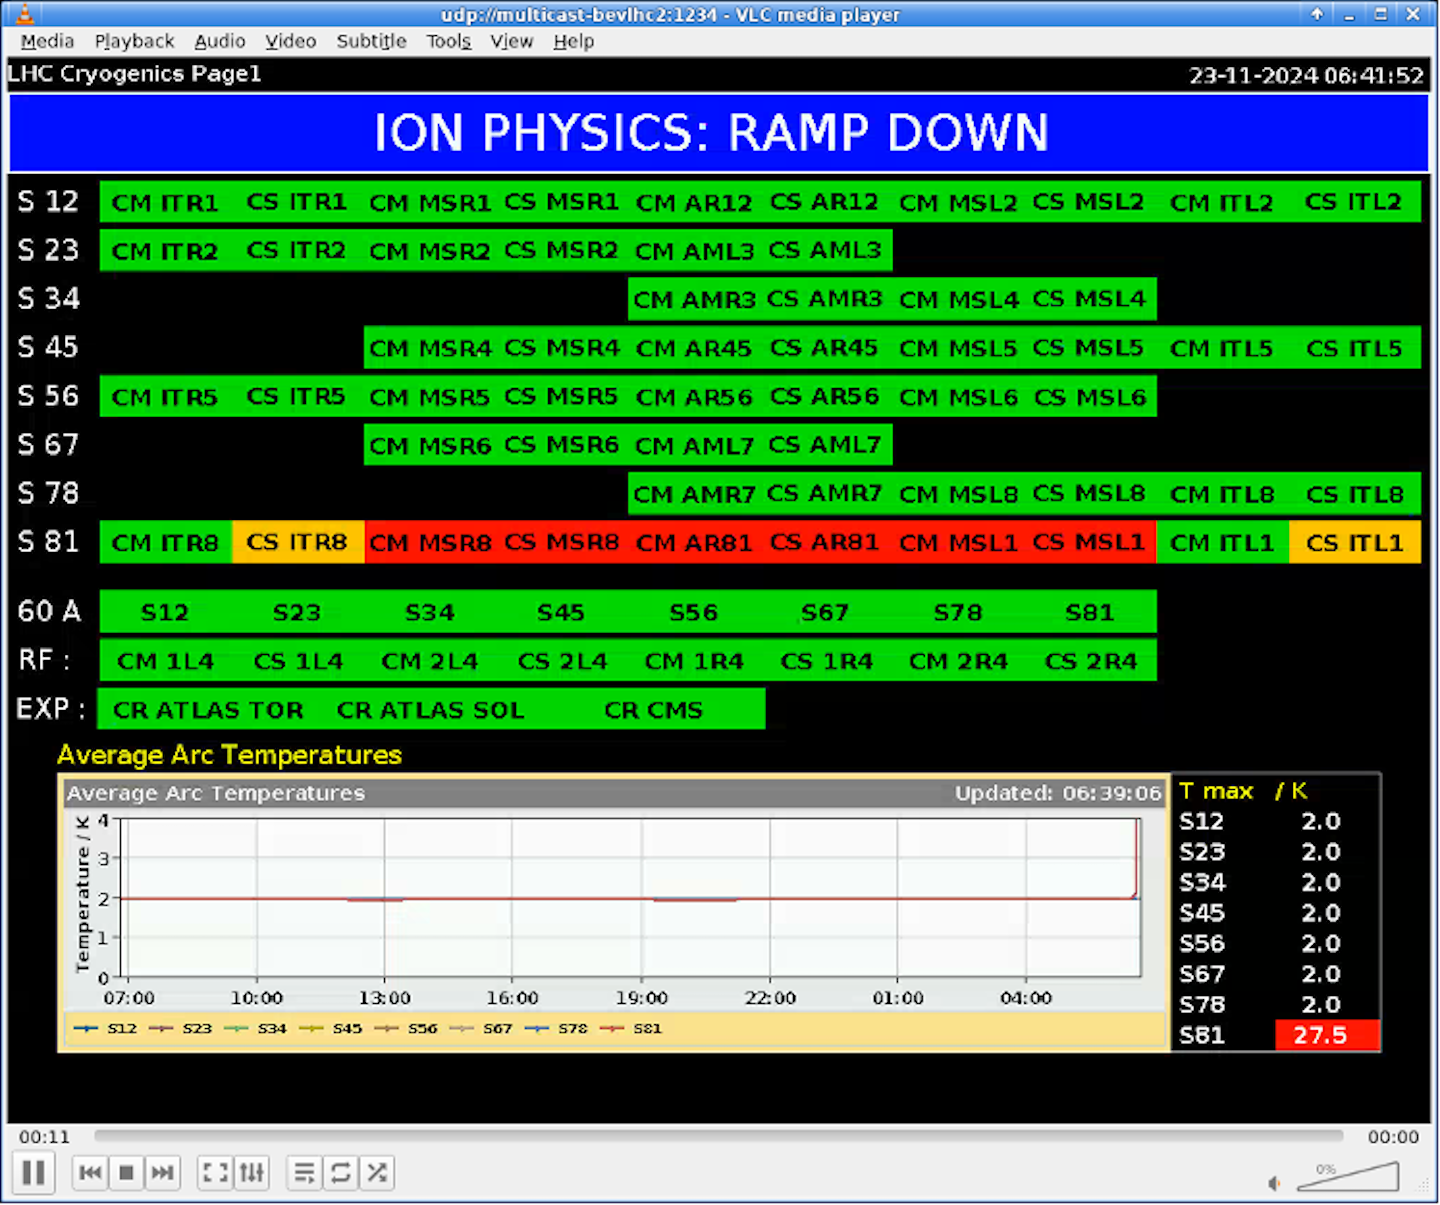Image resolution: width=1440 pixels, height=1205 pixels.
Task: Toggle random shuffle mode
Action: (377, 1172)
